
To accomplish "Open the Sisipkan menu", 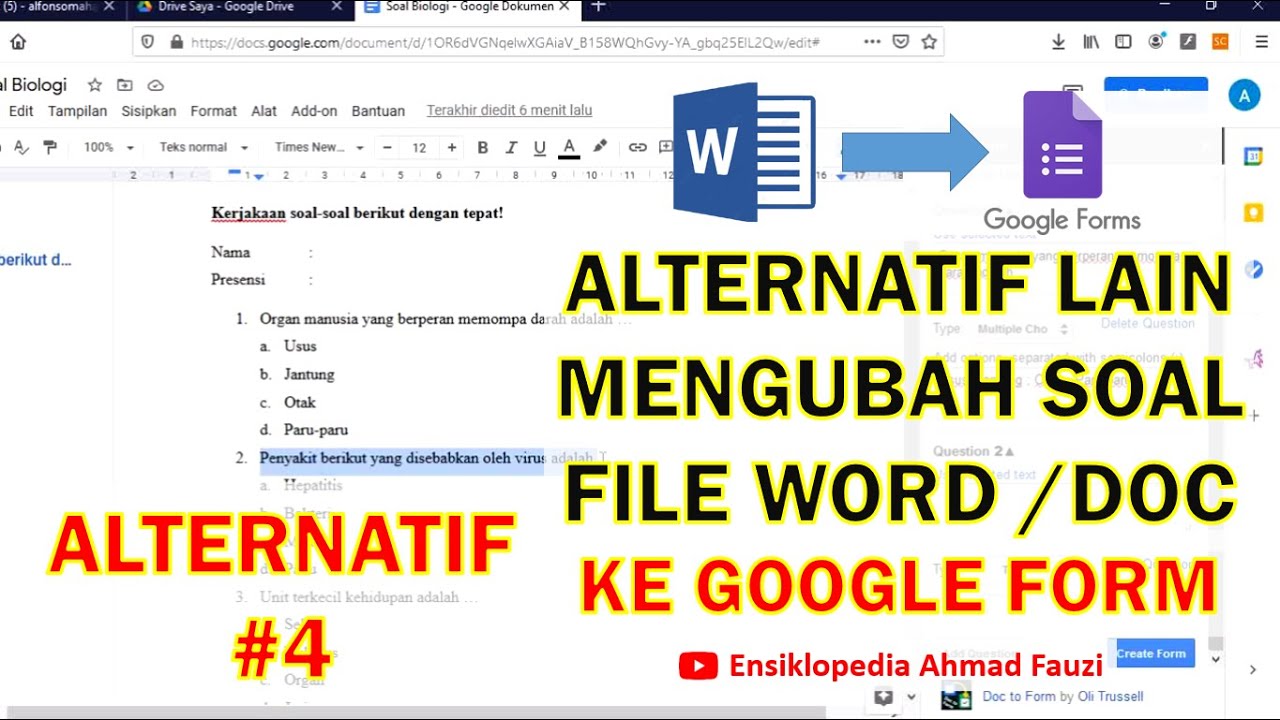I will pos(149,111).
